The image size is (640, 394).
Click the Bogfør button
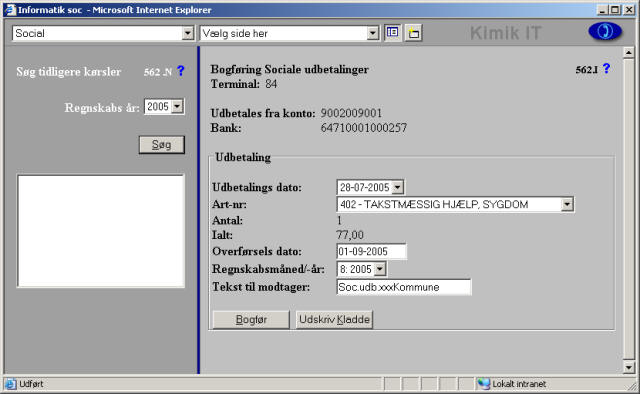click(251, 319)
